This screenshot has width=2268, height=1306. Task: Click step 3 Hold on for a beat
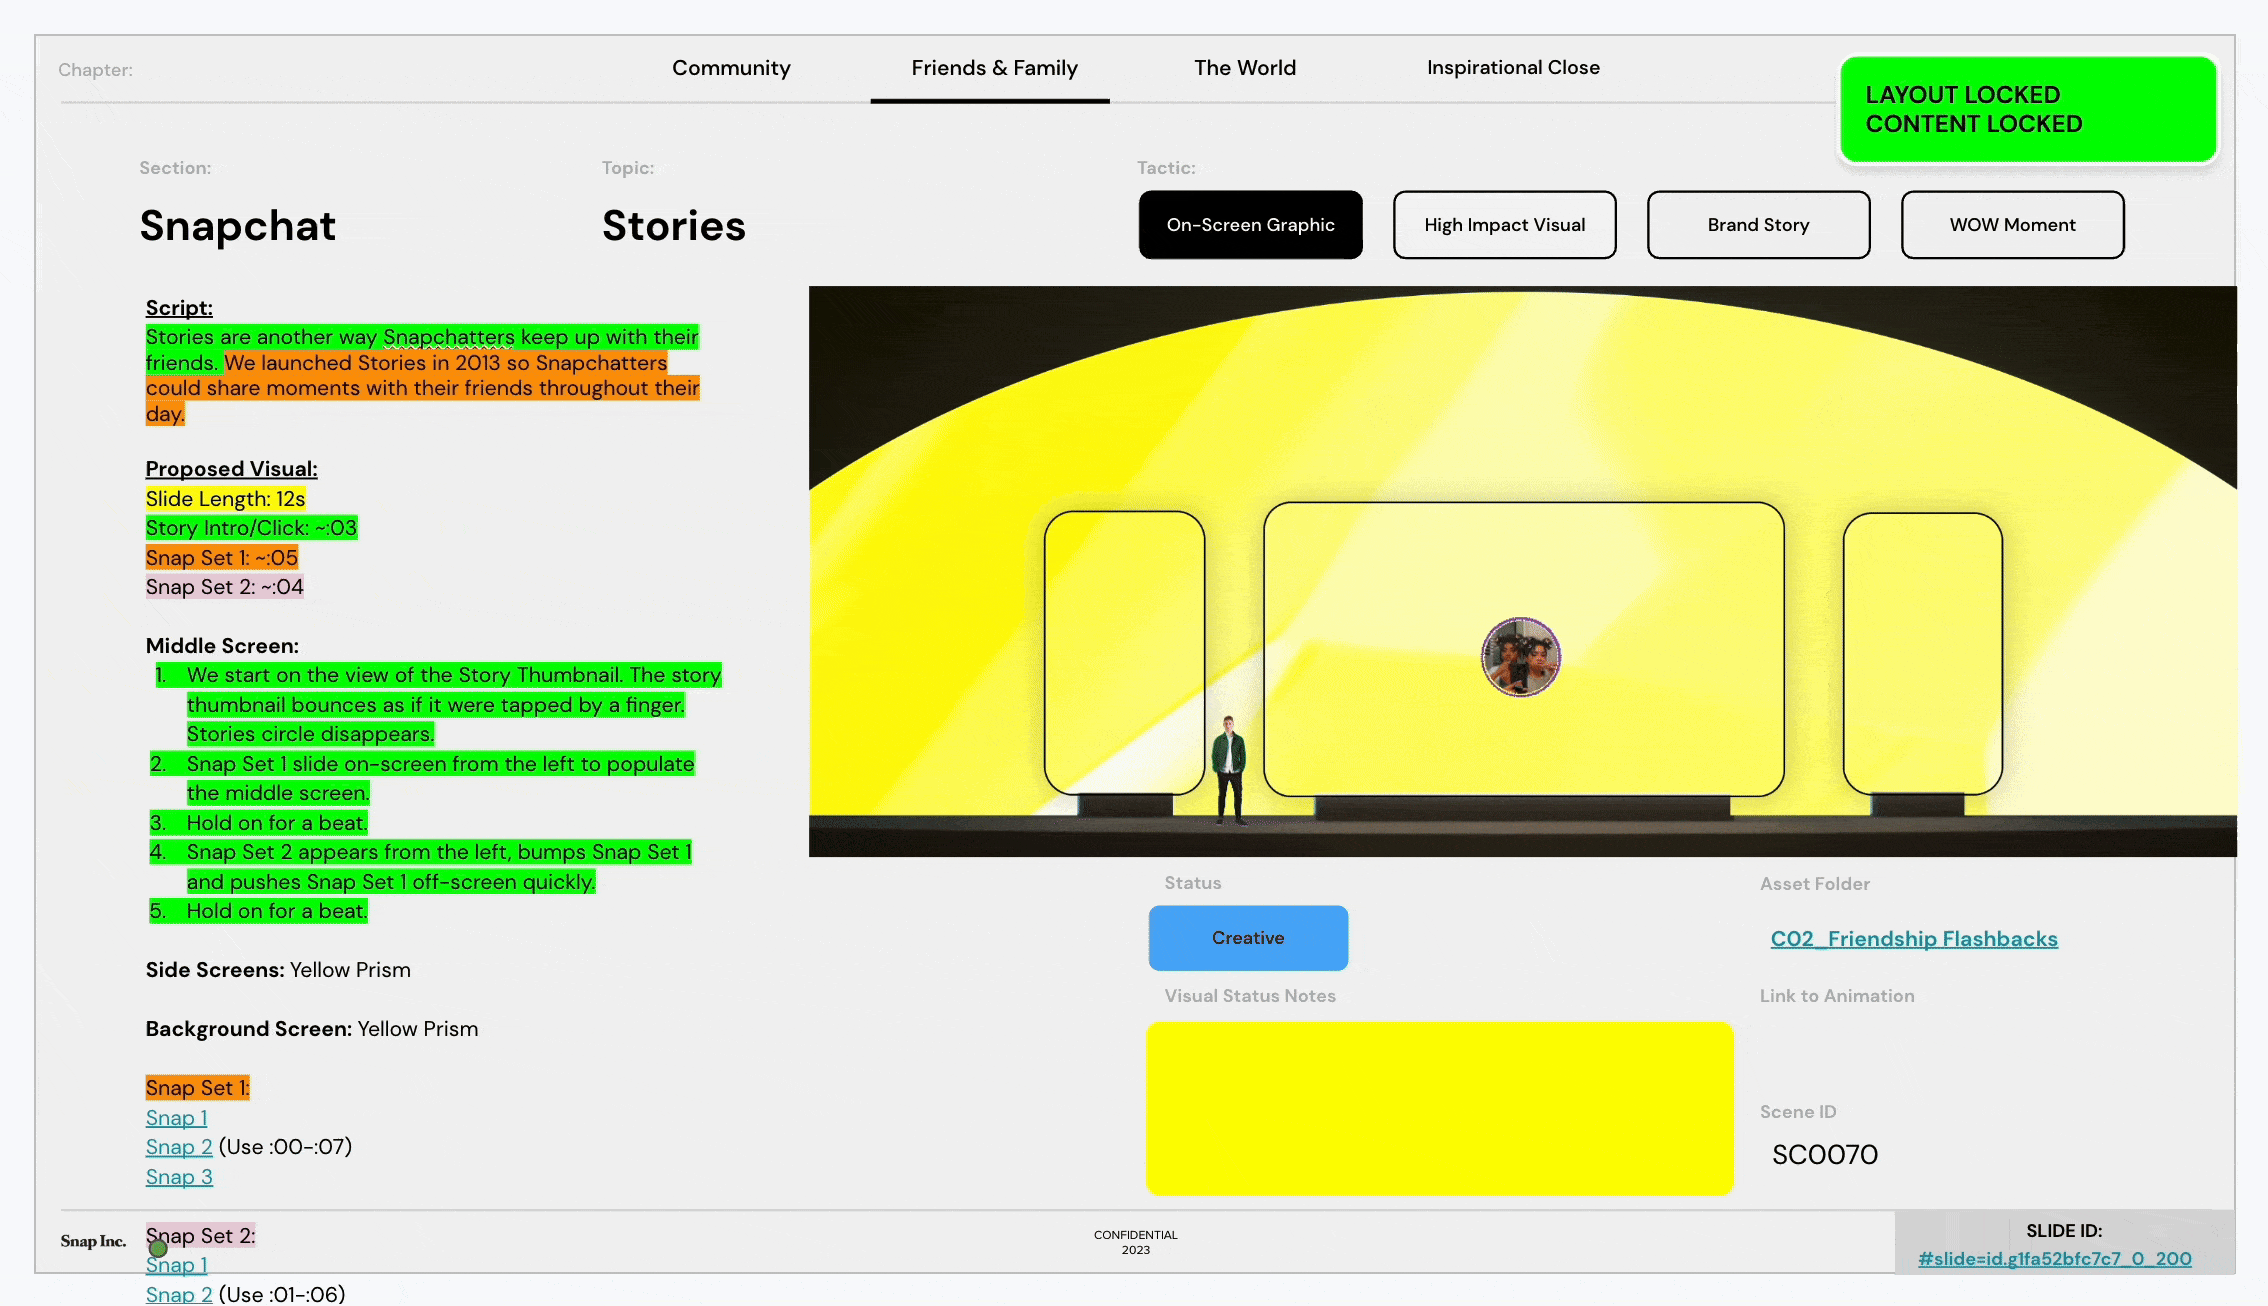259,823
